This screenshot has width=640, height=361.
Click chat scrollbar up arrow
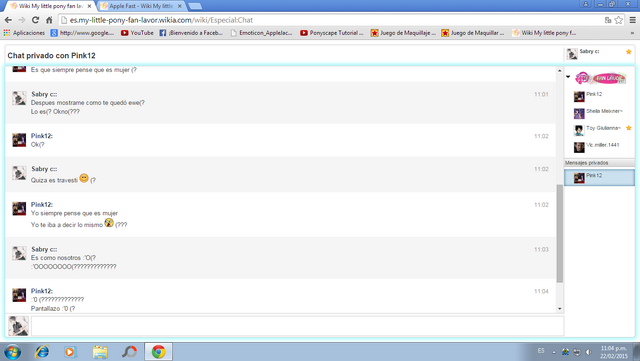(560, 71)
